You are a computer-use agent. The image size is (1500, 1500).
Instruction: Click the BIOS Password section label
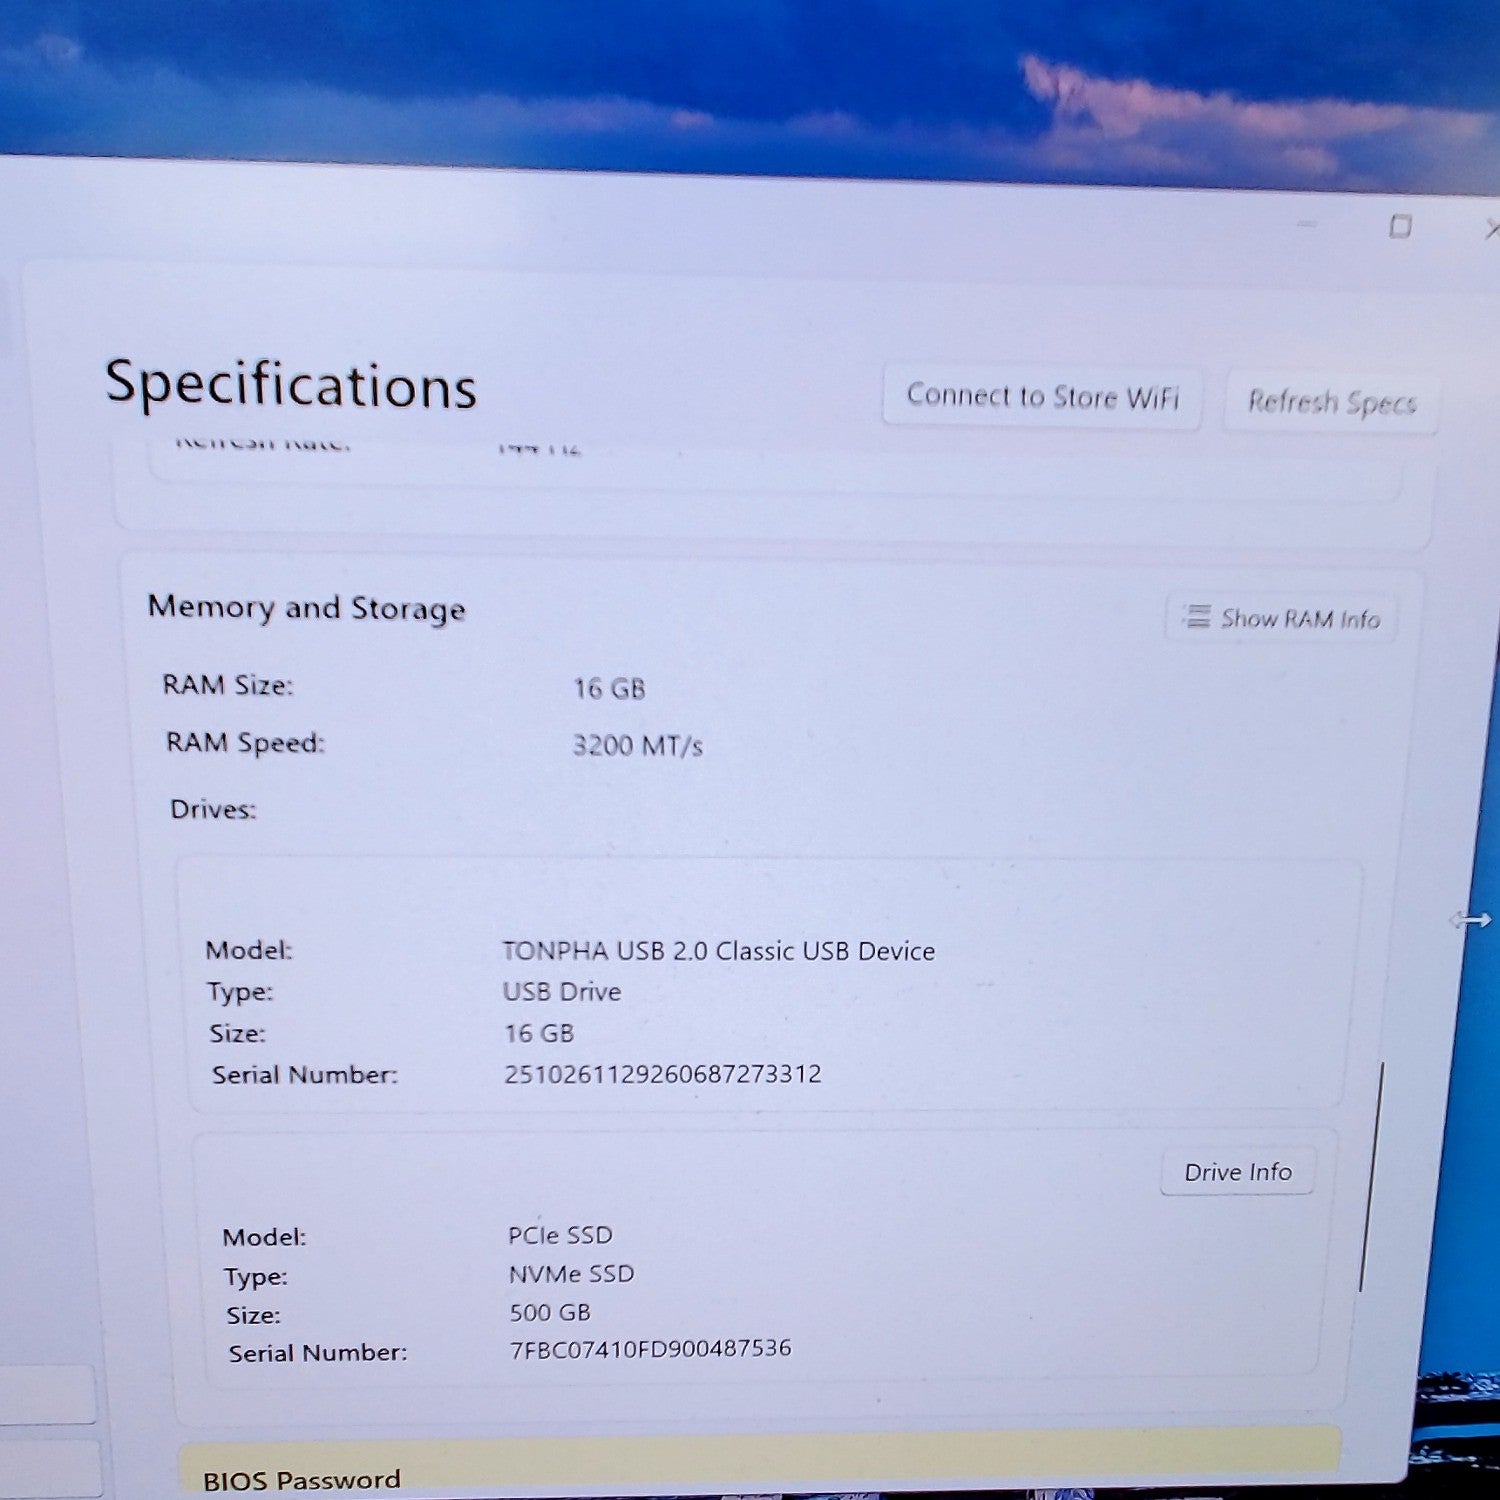click(302, 1480)
